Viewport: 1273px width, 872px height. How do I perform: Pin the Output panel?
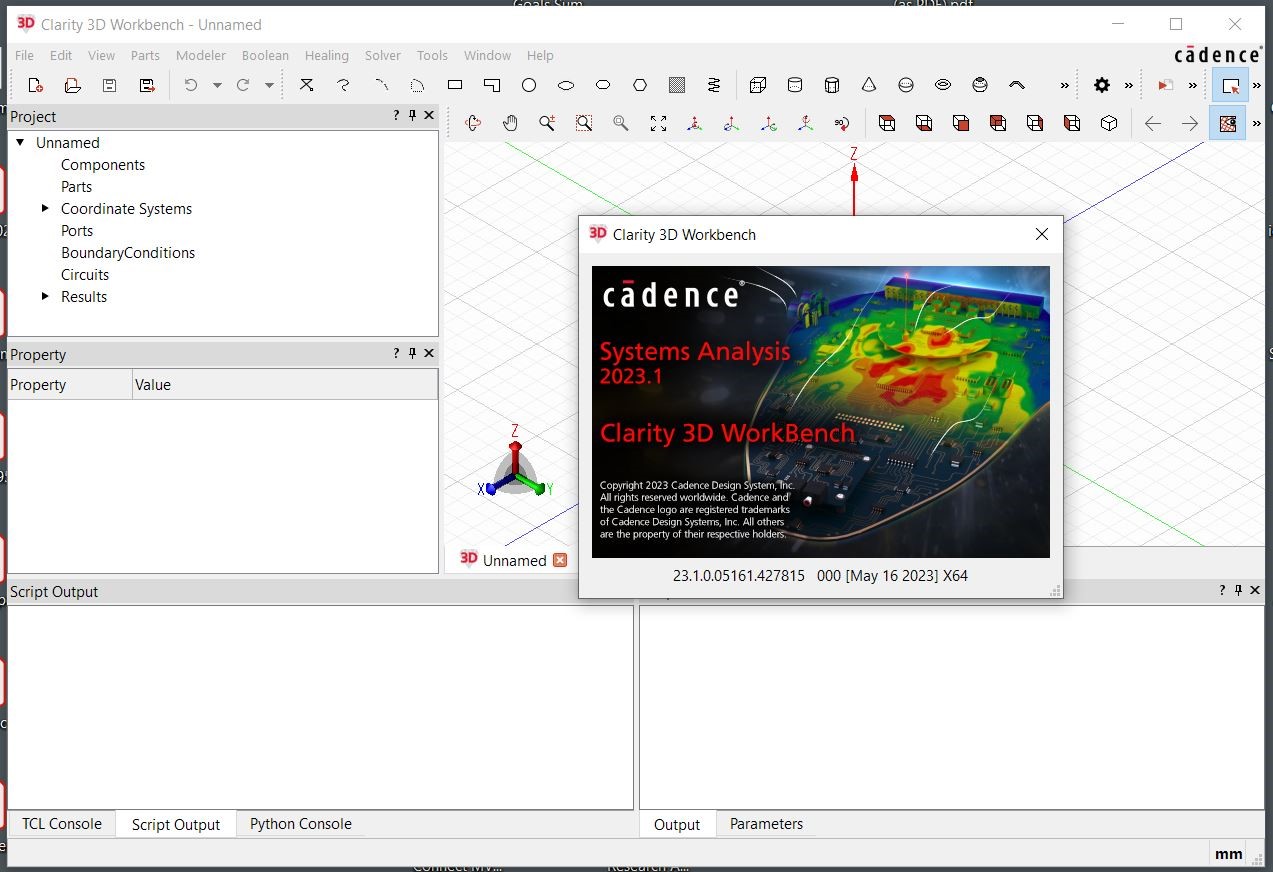(x=1238, y=591)
